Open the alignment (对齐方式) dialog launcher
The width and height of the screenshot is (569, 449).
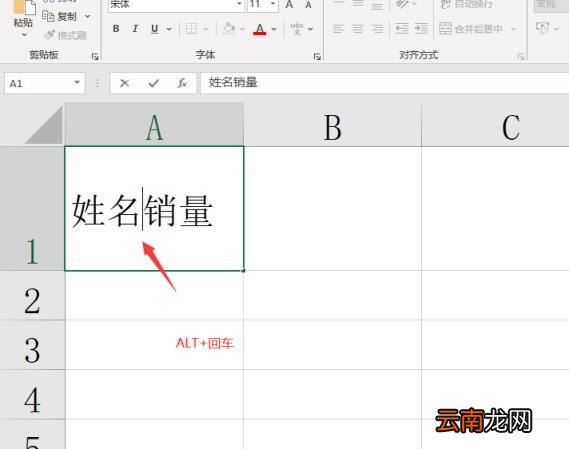521,57
